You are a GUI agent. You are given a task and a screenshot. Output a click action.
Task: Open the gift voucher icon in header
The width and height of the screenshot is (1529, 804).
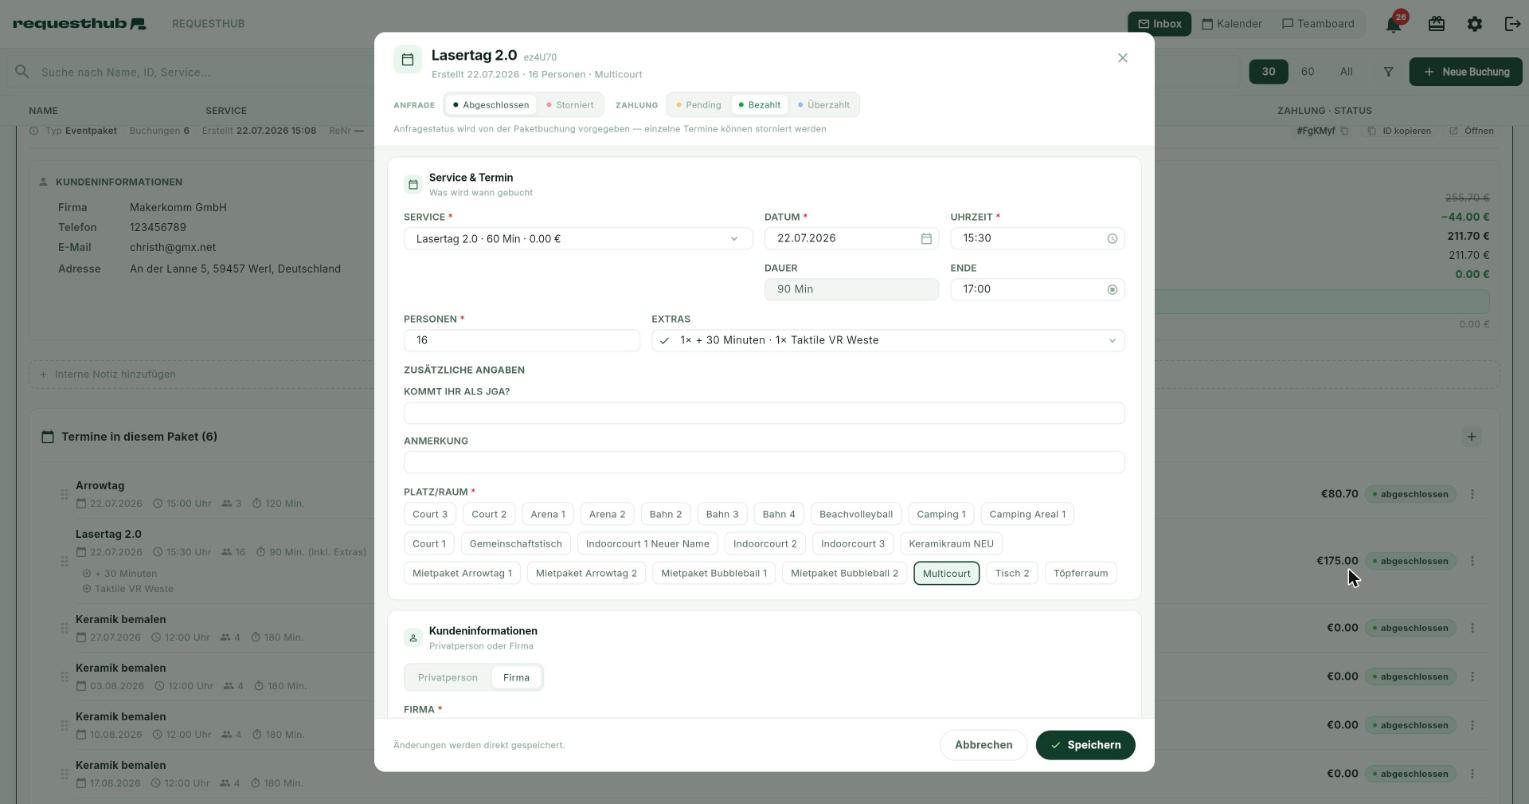point(1436,23)
